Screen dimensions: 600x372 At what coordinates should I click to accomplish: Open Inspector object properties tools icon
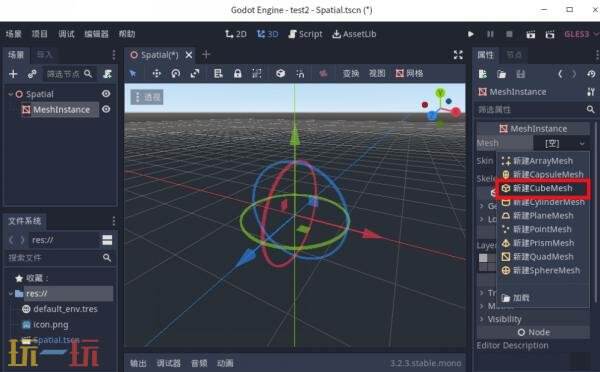(x=591, y=92)
